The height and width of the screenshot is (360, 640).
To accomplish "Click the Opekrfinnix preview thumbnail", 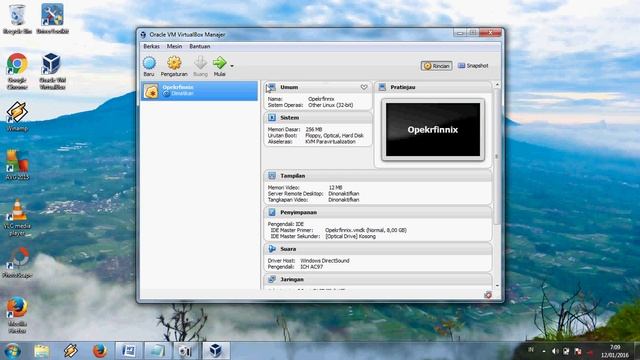I will point(433,129).
